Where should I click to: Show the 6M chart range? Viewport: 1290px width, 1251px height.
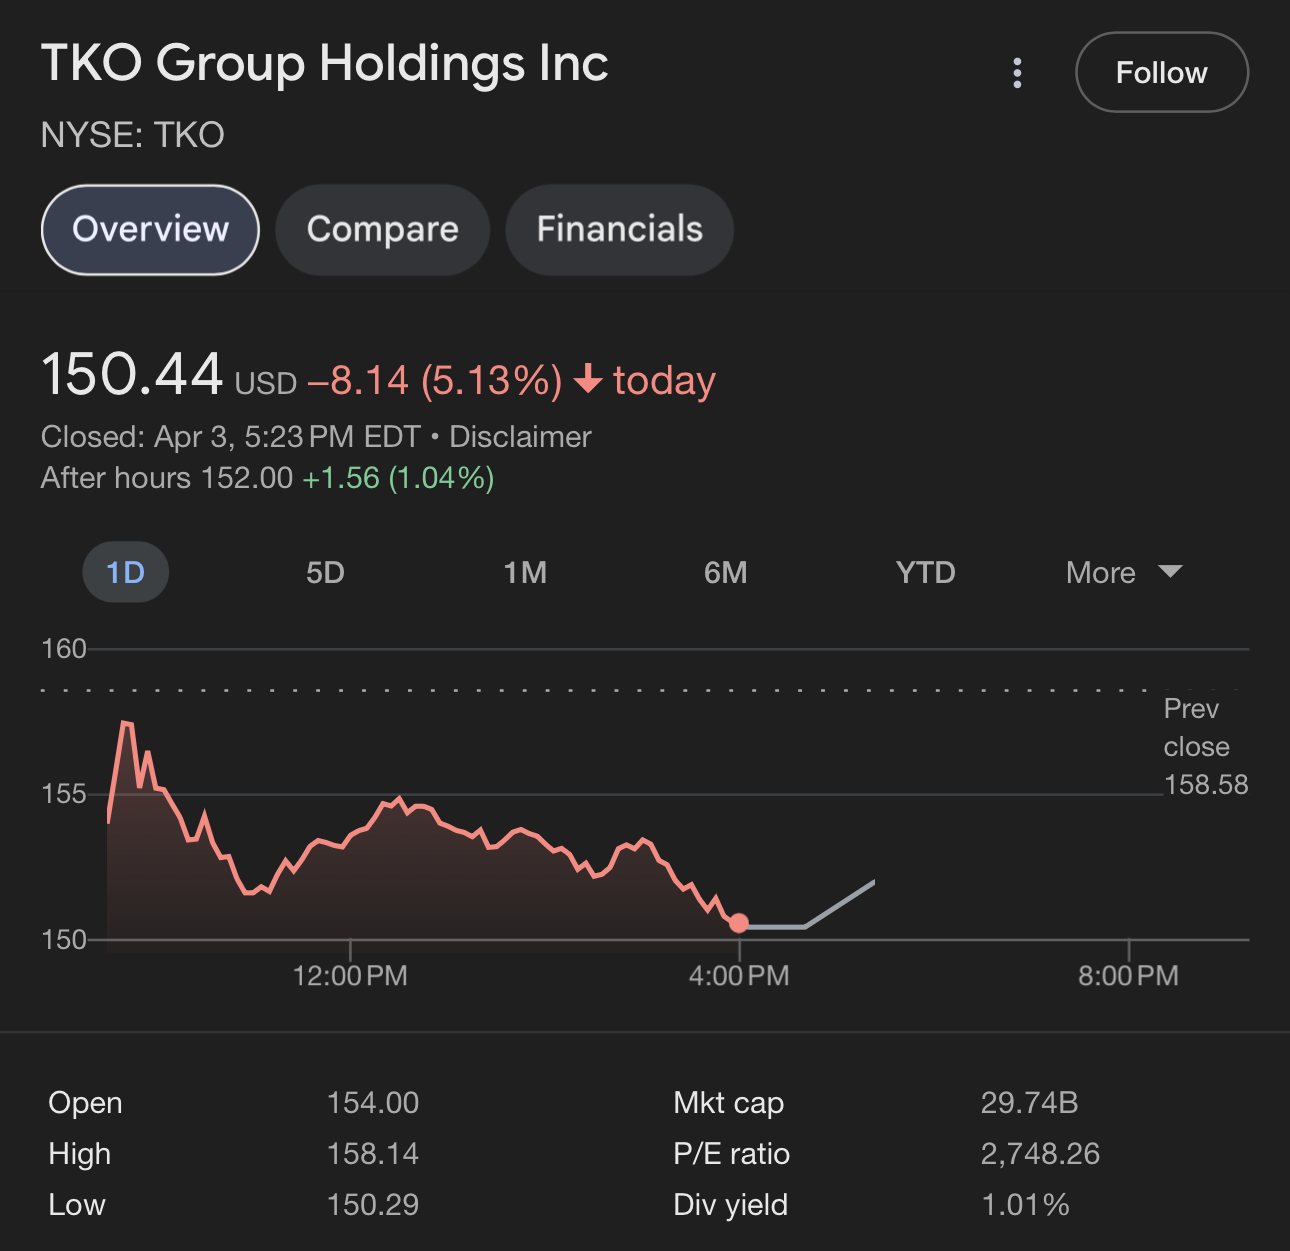(x=725, y=572)
